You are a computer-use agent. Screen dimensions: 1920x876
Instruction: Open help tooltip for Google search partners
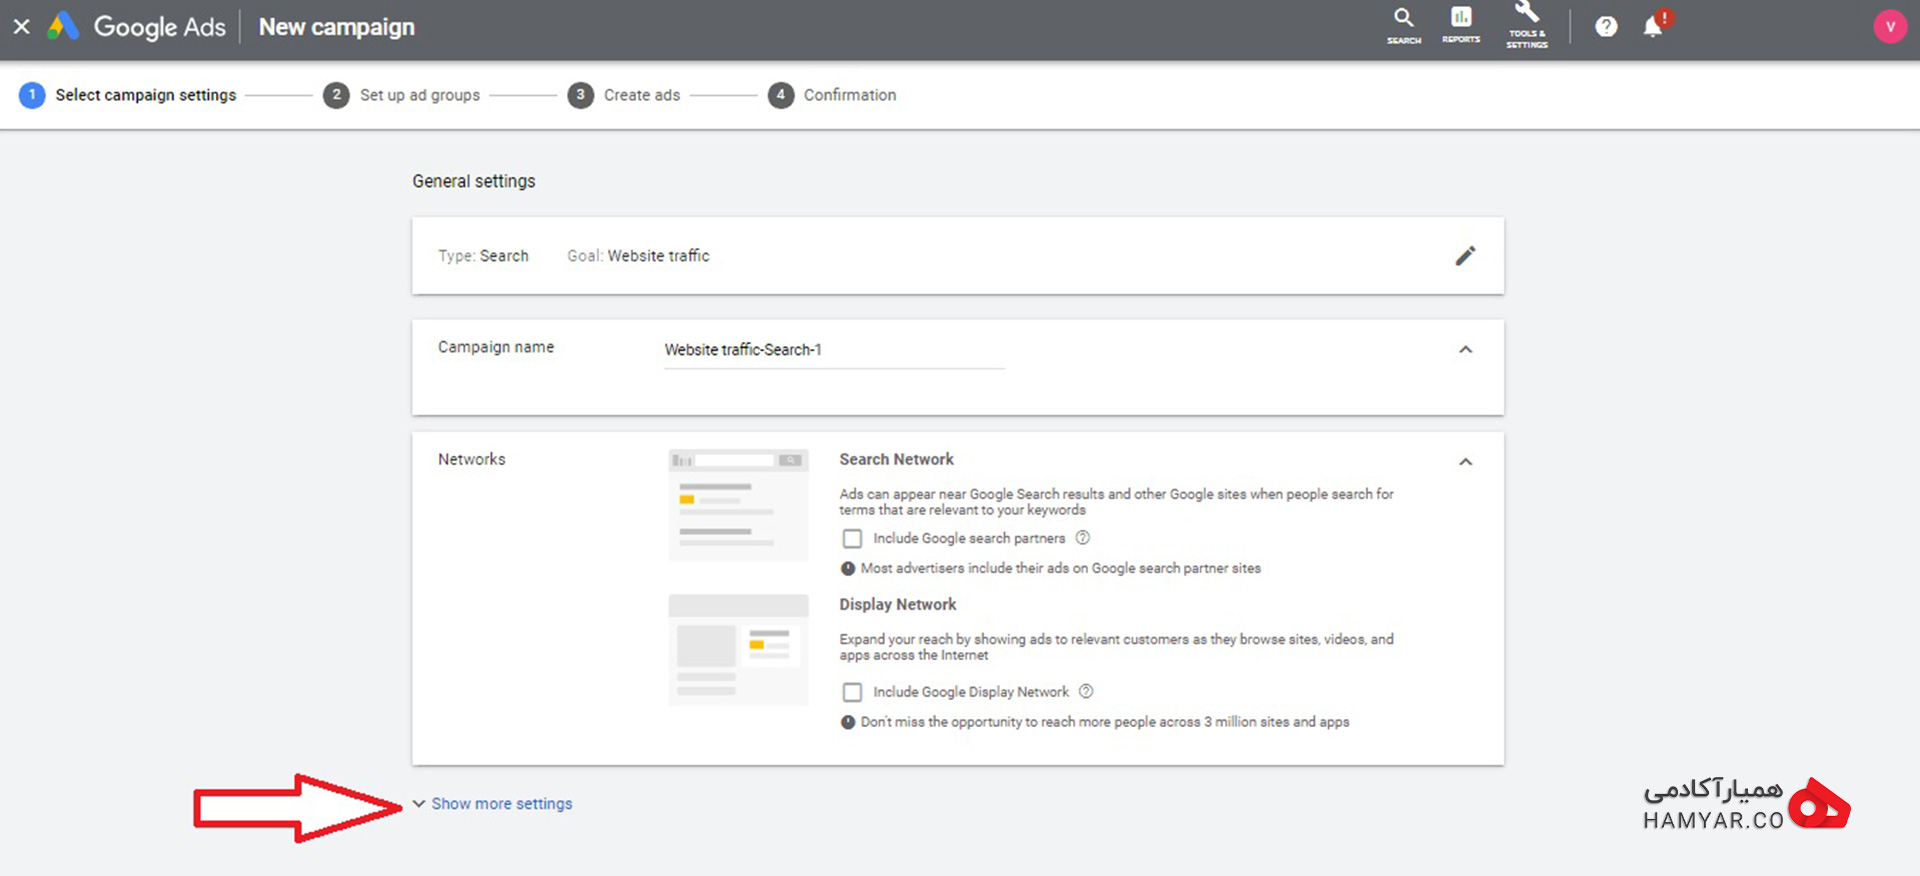(x=1082, y=538)
